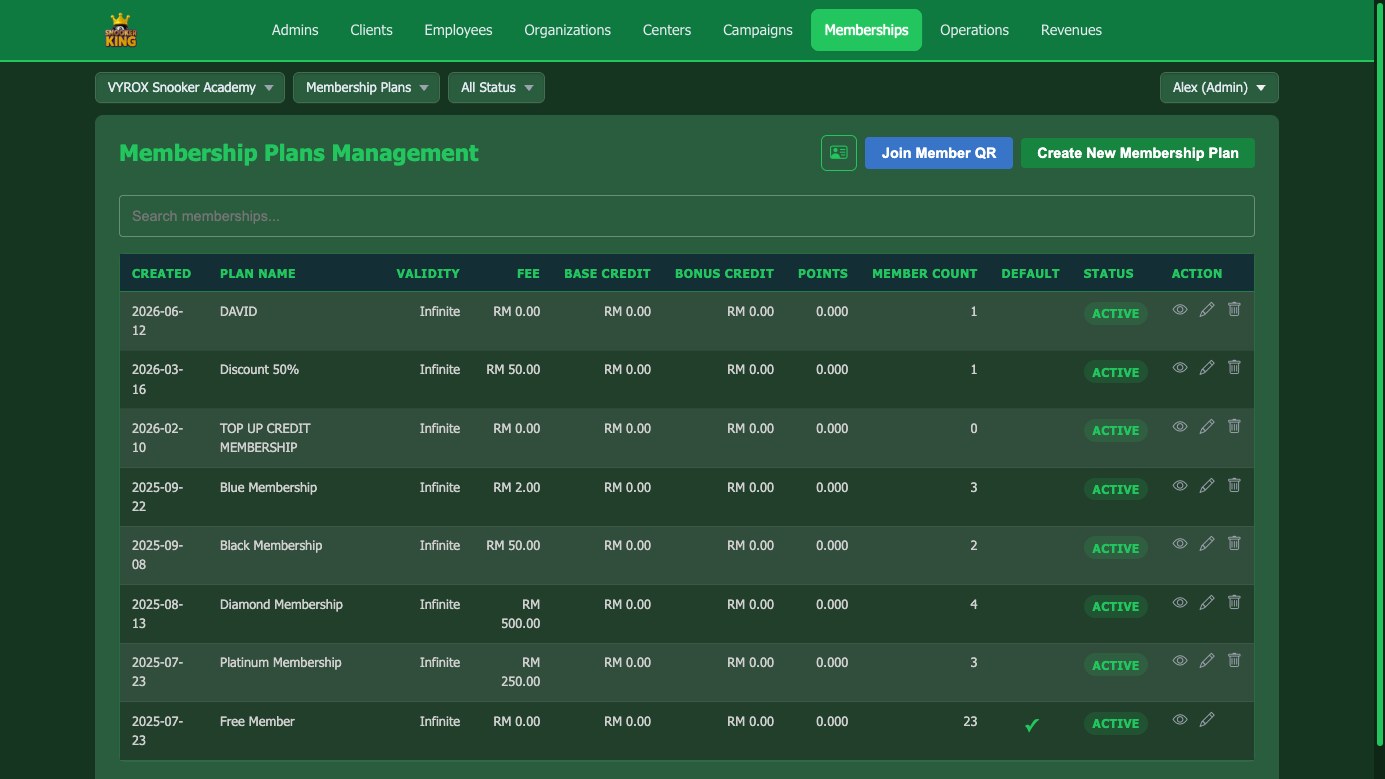Edit the DAVID membership plan
This screenshot has height=779, width=1385.
[1207, 310]
